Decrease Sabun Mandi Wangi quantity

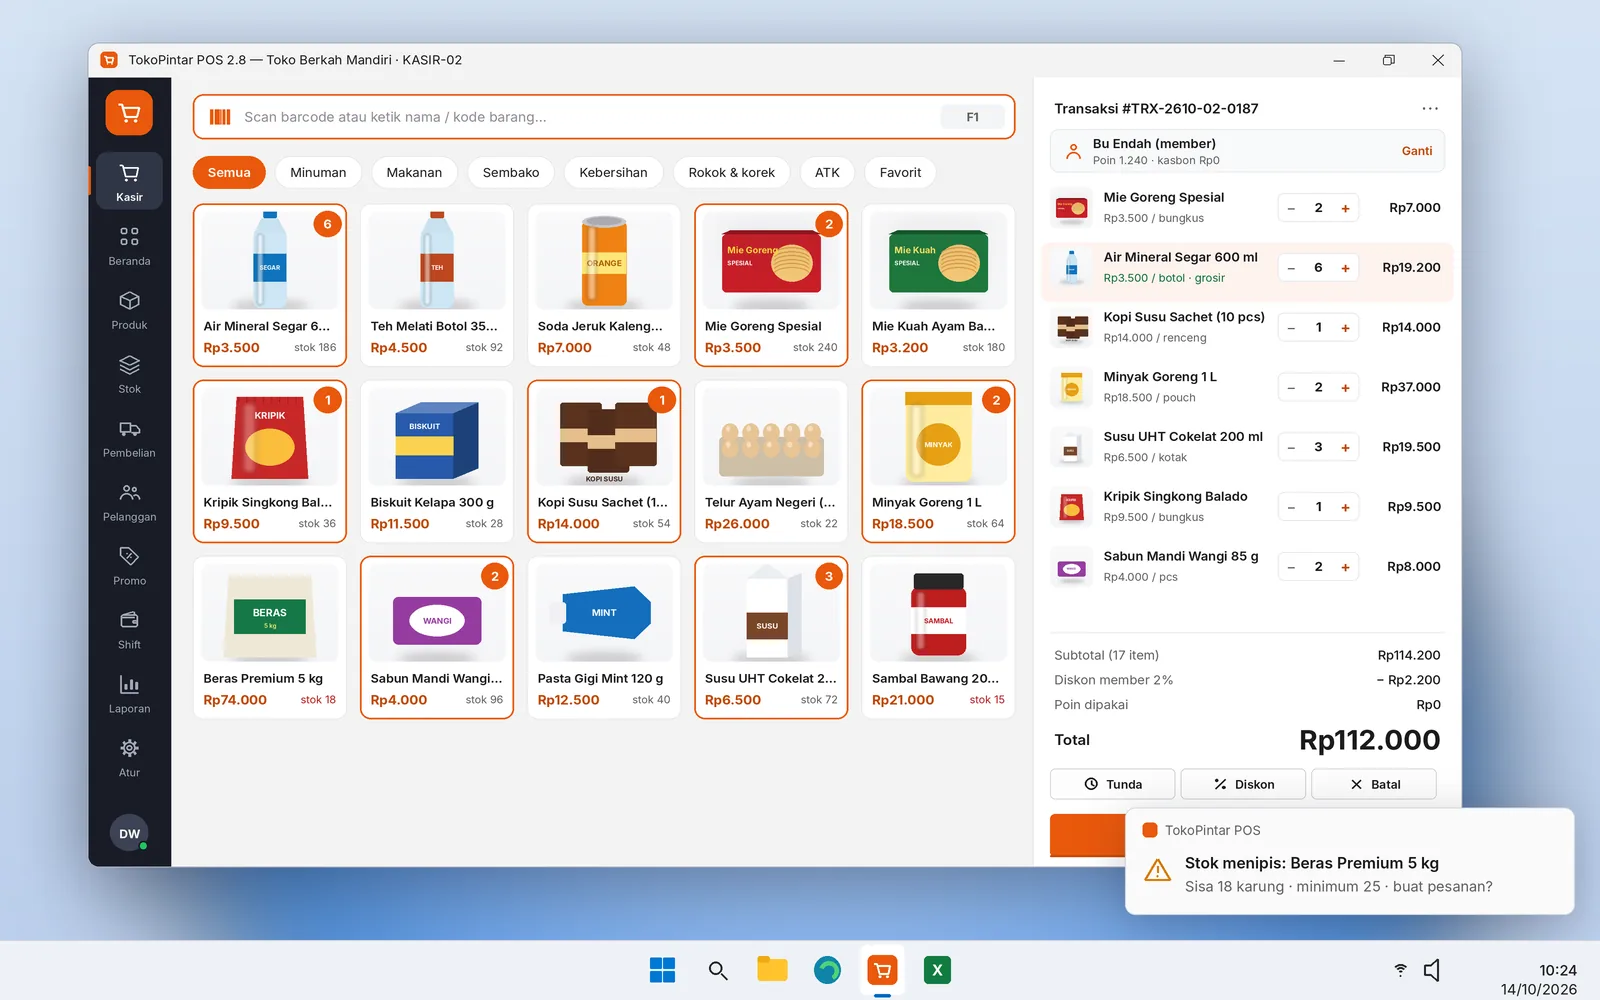tap(1291, 567)
